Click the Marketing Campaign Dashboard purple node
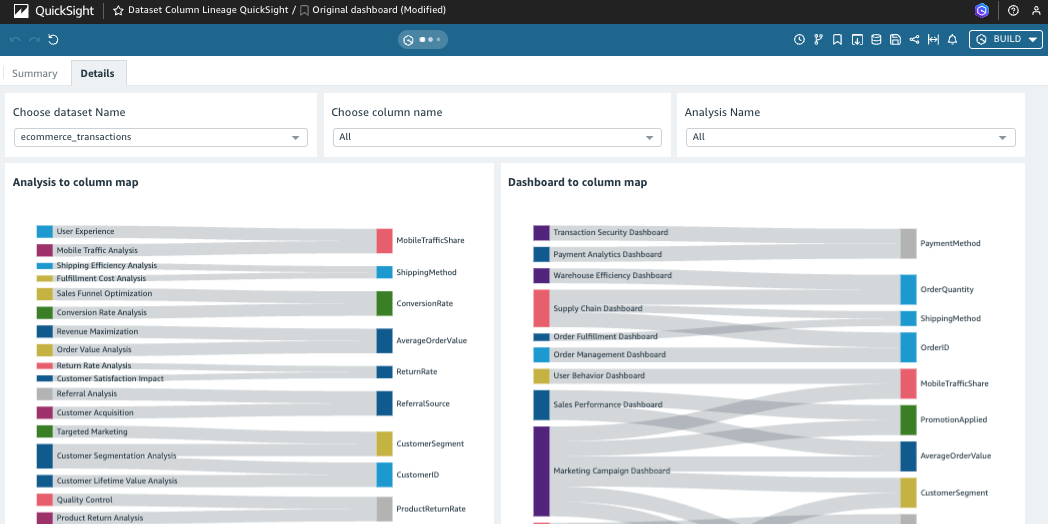 point(541,471)
